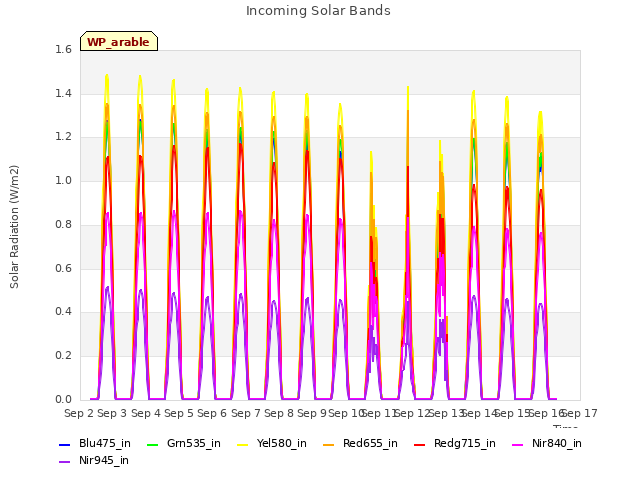
Task: Click the 0.8 y-axis tick label
Action: pos(63,224)
